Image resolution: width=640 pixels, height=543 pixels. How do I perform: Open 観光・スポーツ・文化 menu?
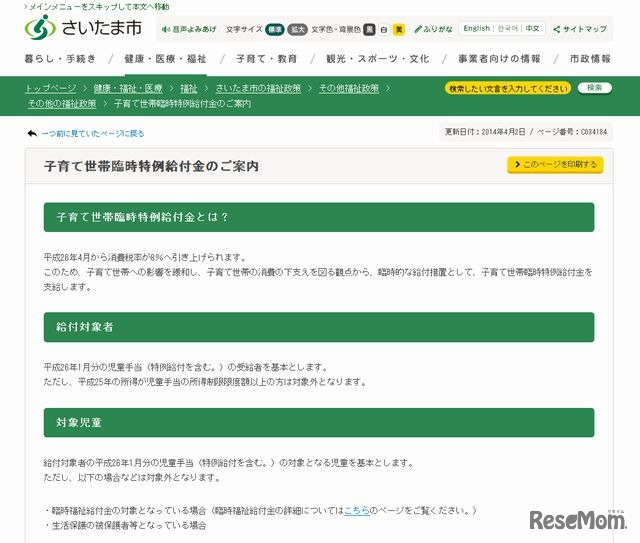378,59
